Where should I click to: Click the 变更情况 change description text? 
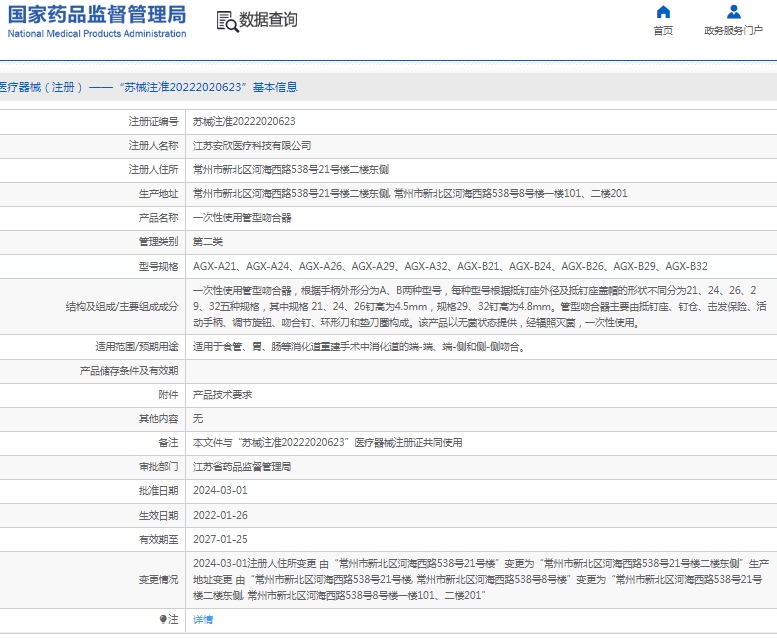481,580
